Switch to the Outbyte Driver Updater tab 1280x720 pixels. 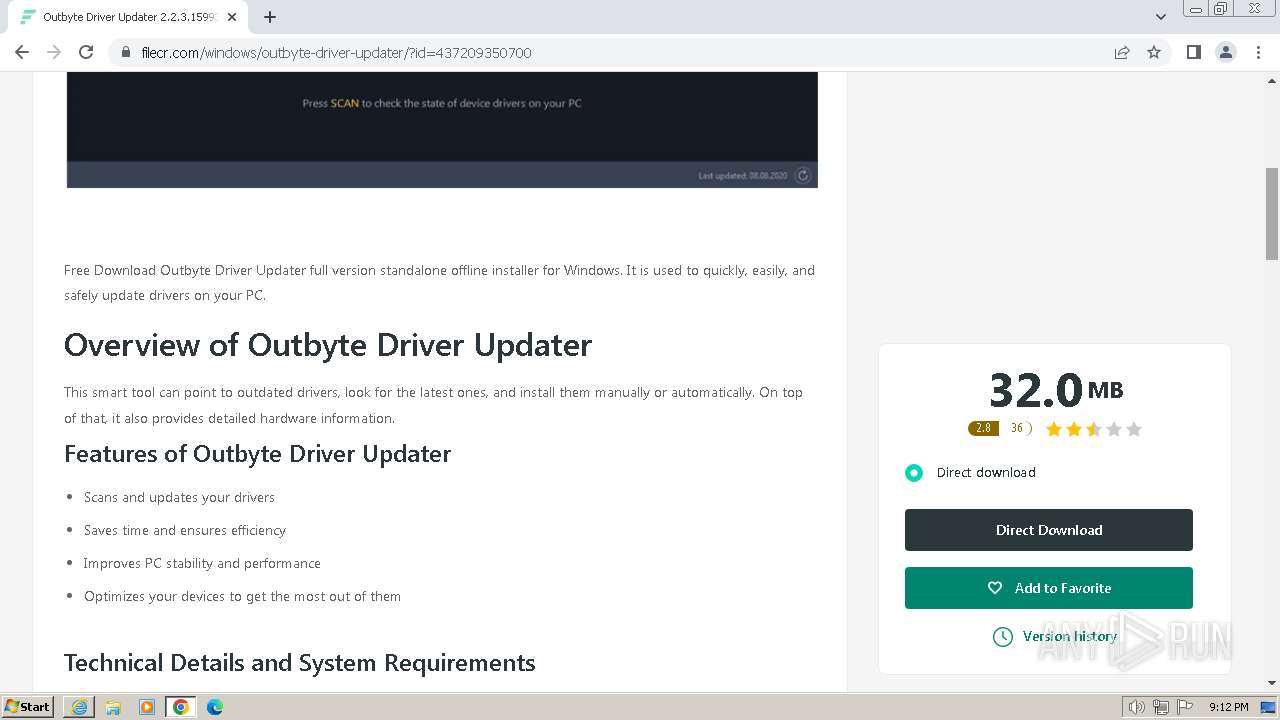coord(128,17)
